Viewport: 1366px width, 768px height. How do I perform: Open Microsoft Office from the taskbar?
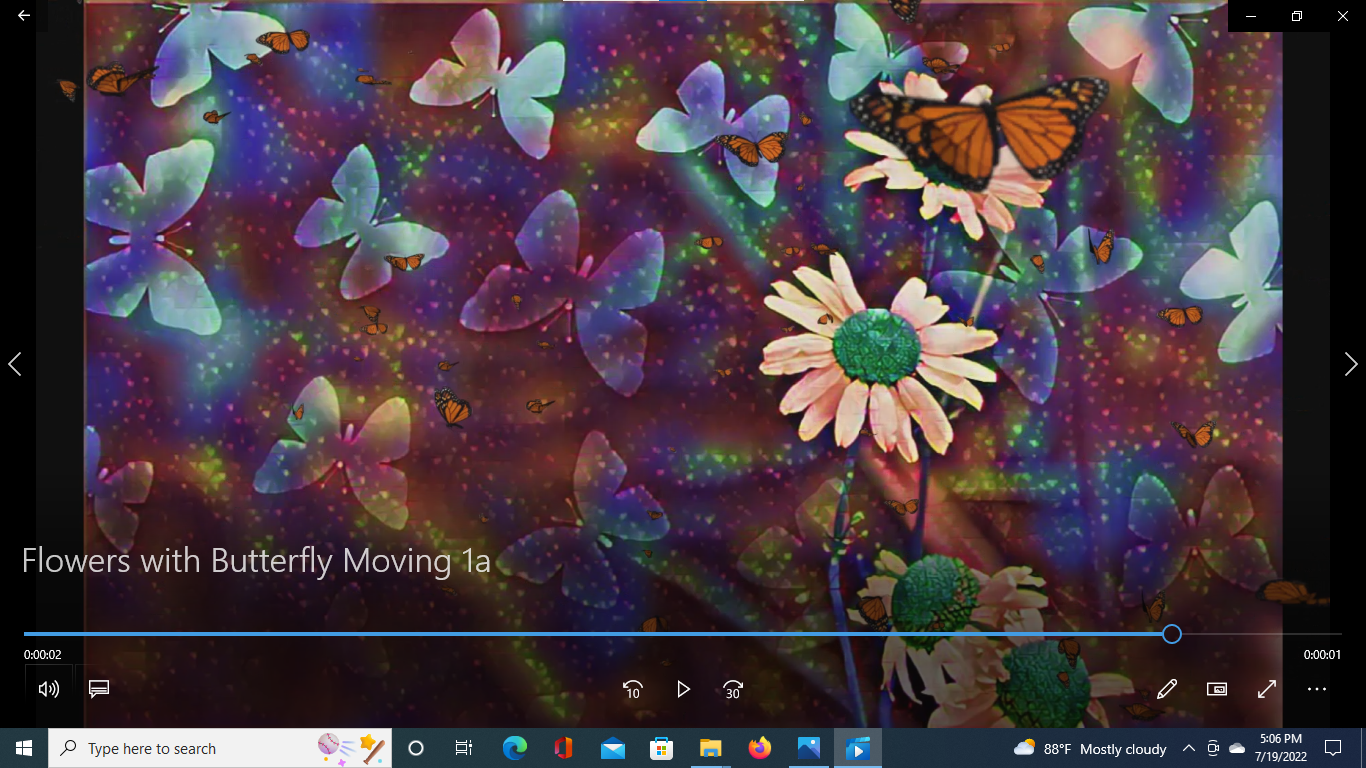563,748
